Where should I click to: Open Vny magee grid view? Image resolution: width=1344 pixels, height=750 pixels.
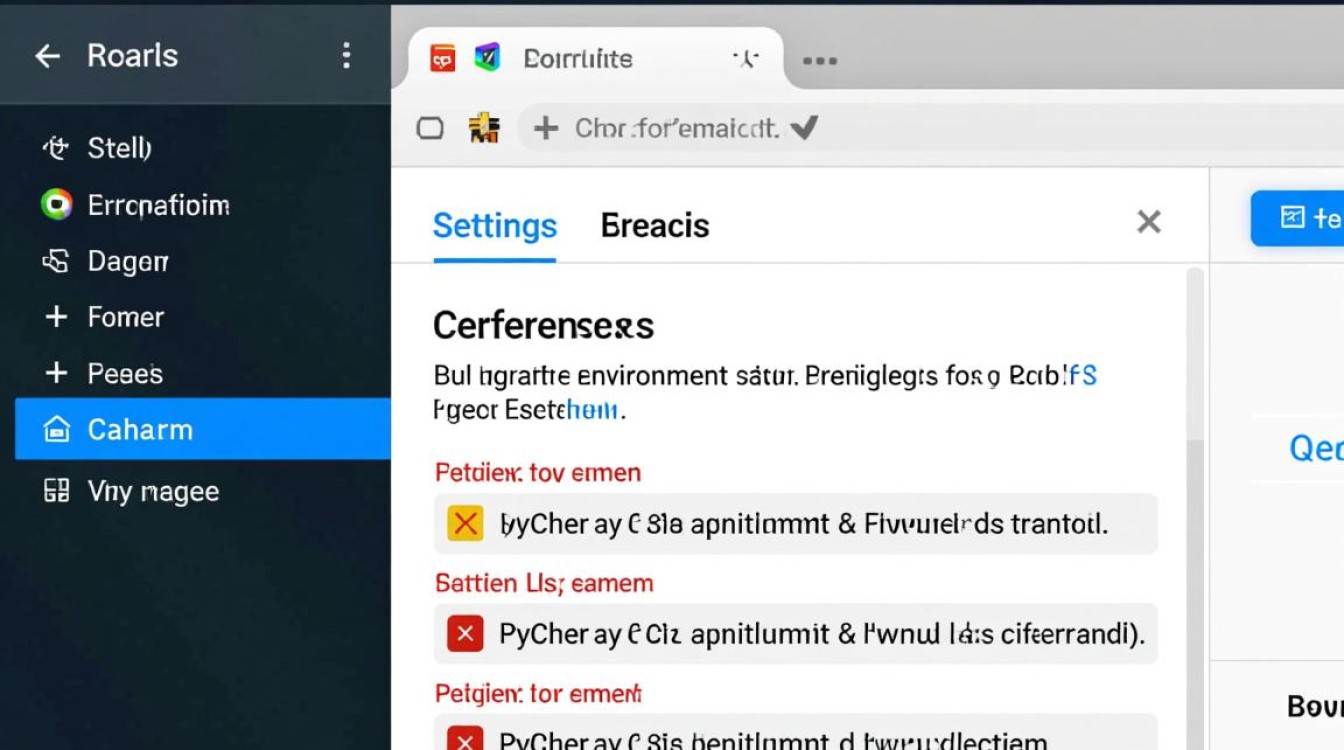coord(153,491)
